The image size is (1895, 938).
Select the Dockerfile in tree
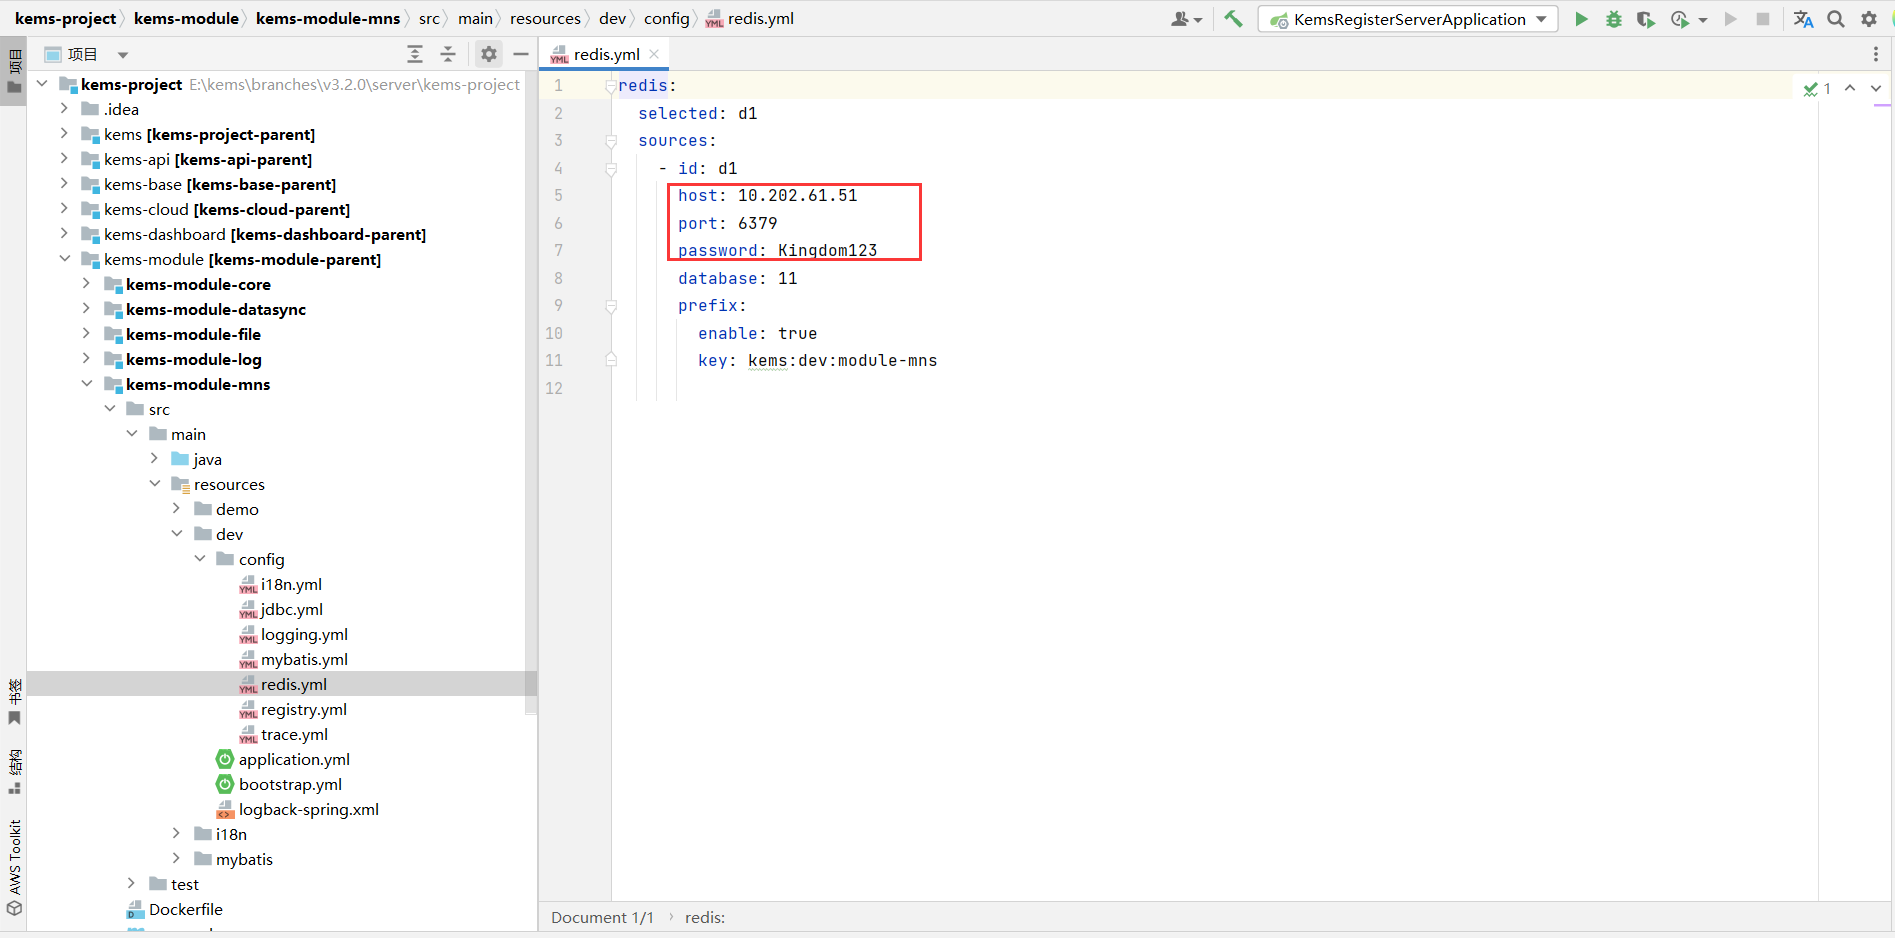point(175,909)
